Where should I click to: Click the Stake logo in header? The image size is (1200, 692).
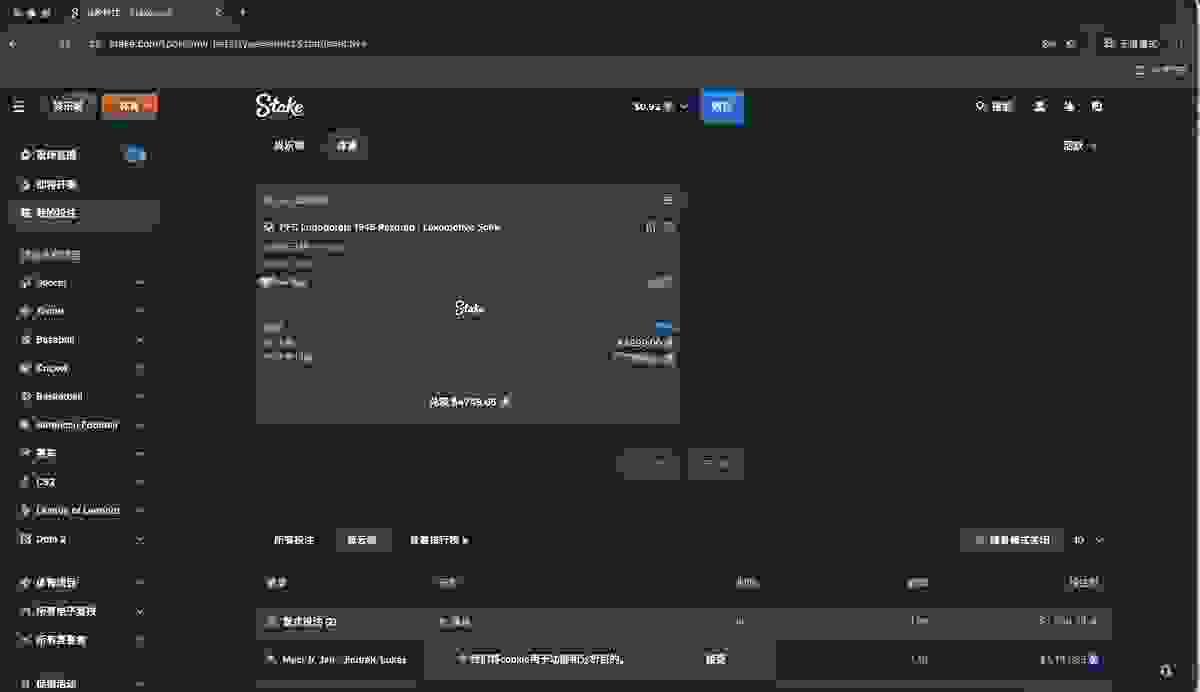(279, 106)
